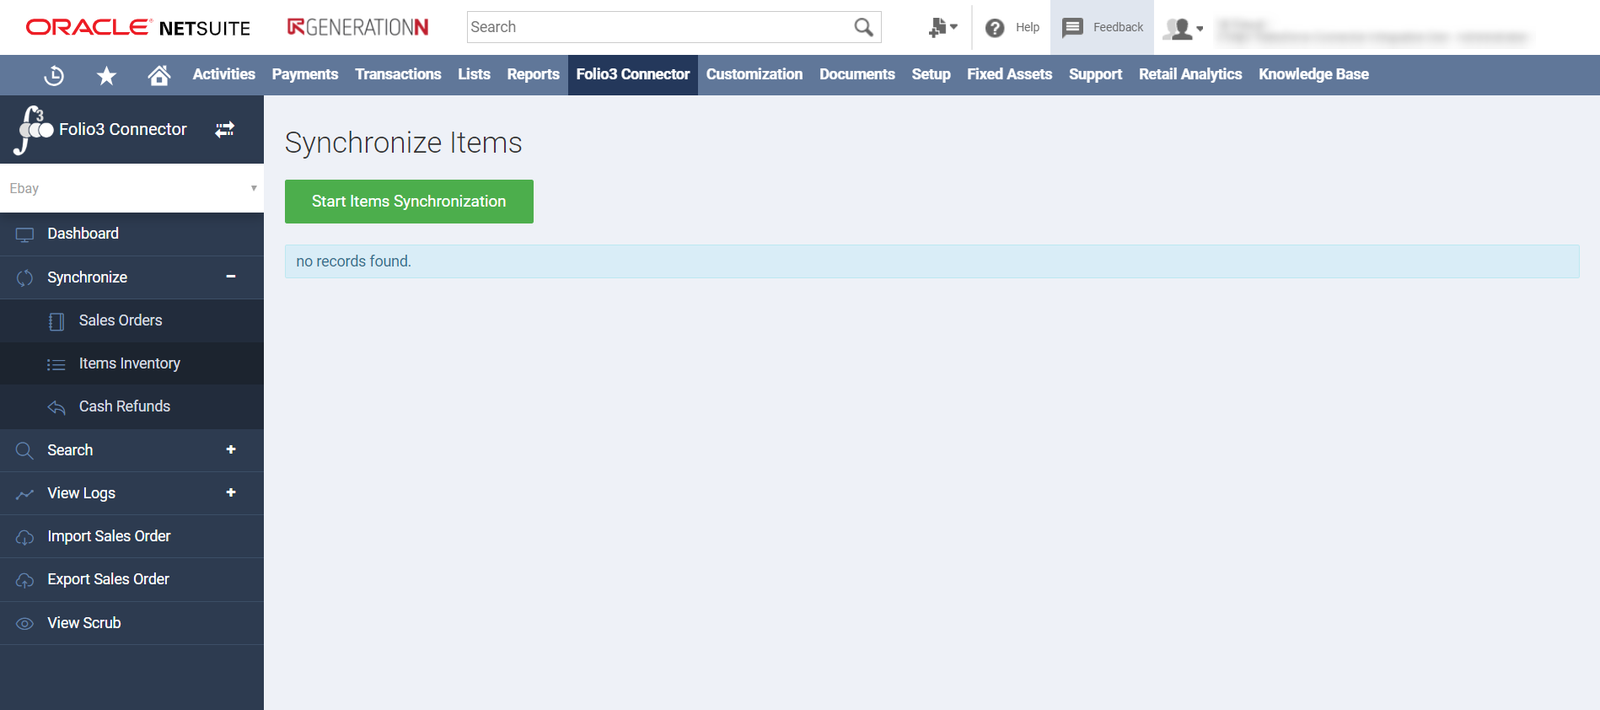Click the View Logs chart icon

coord(25,494)
